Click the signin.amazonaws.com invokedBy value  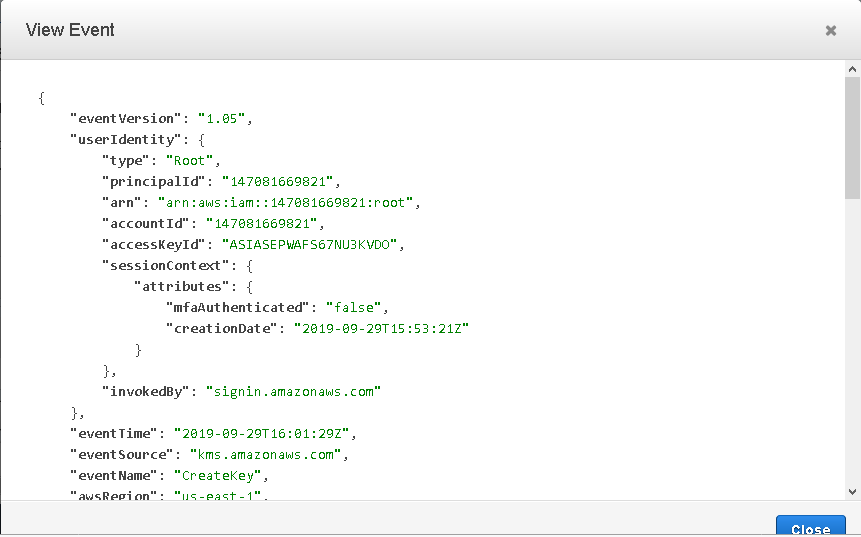(293, 391)
